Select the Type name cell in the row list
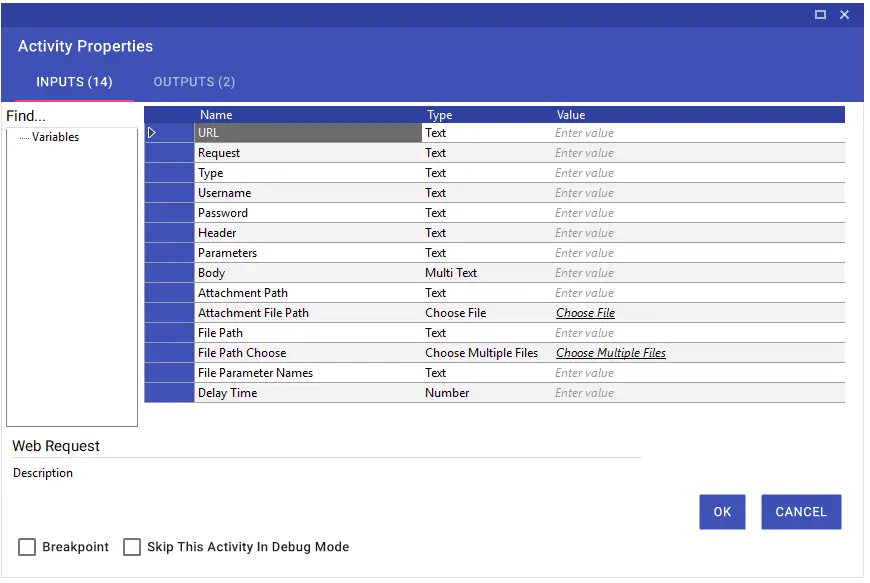This screenshot has width=870, height=583. point(308,173)
